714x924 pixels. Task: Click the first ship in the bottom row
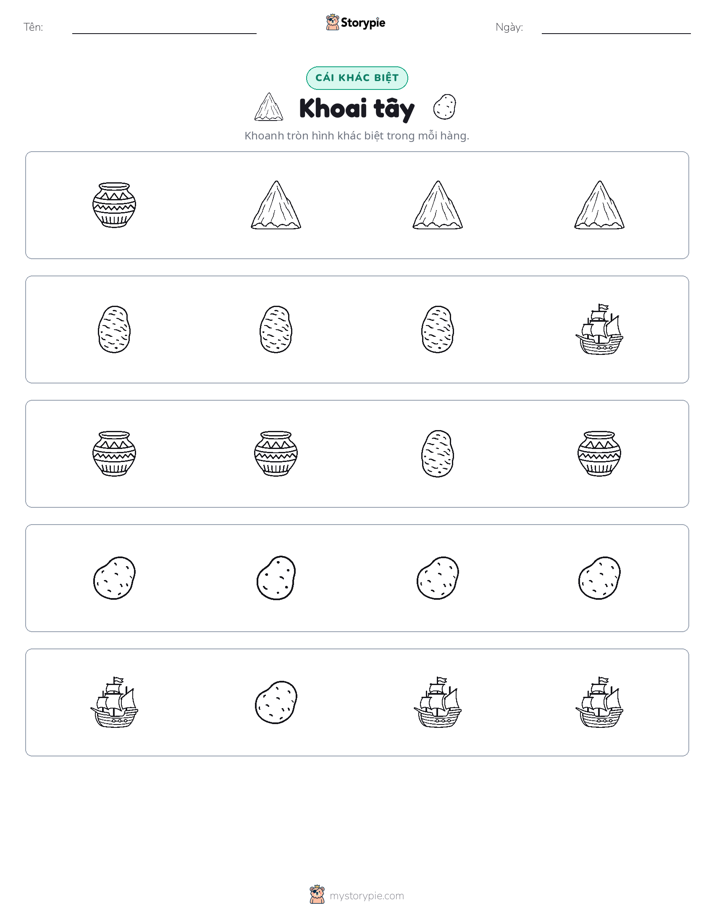point(114,702)
